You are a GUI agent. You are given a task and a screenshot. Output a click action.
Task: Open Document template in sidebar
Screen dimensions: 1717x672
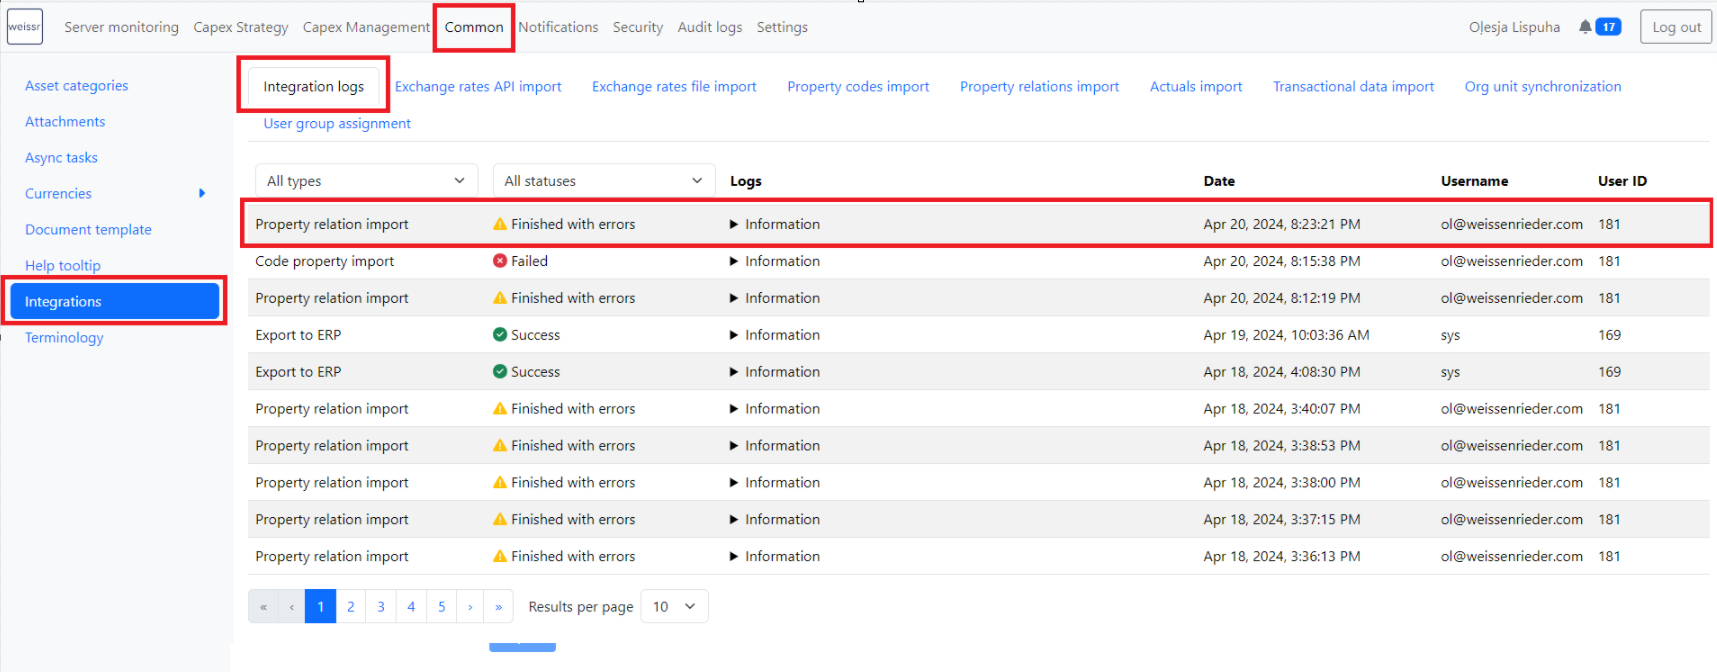point(88,230)
